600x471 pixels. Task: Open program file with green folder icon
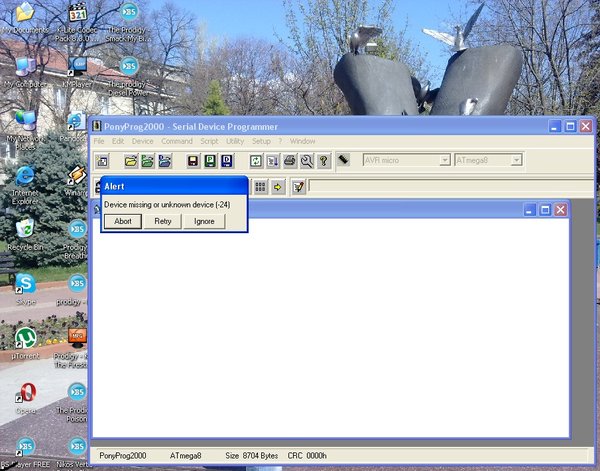click(148, 161)
